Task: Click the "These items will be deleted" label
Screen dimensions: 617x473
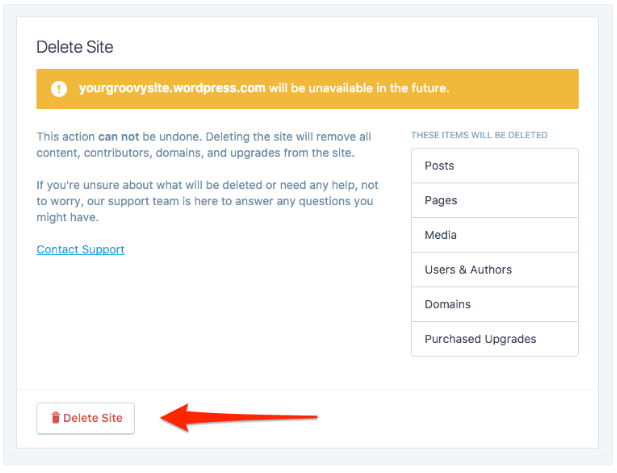Action: 479,135
